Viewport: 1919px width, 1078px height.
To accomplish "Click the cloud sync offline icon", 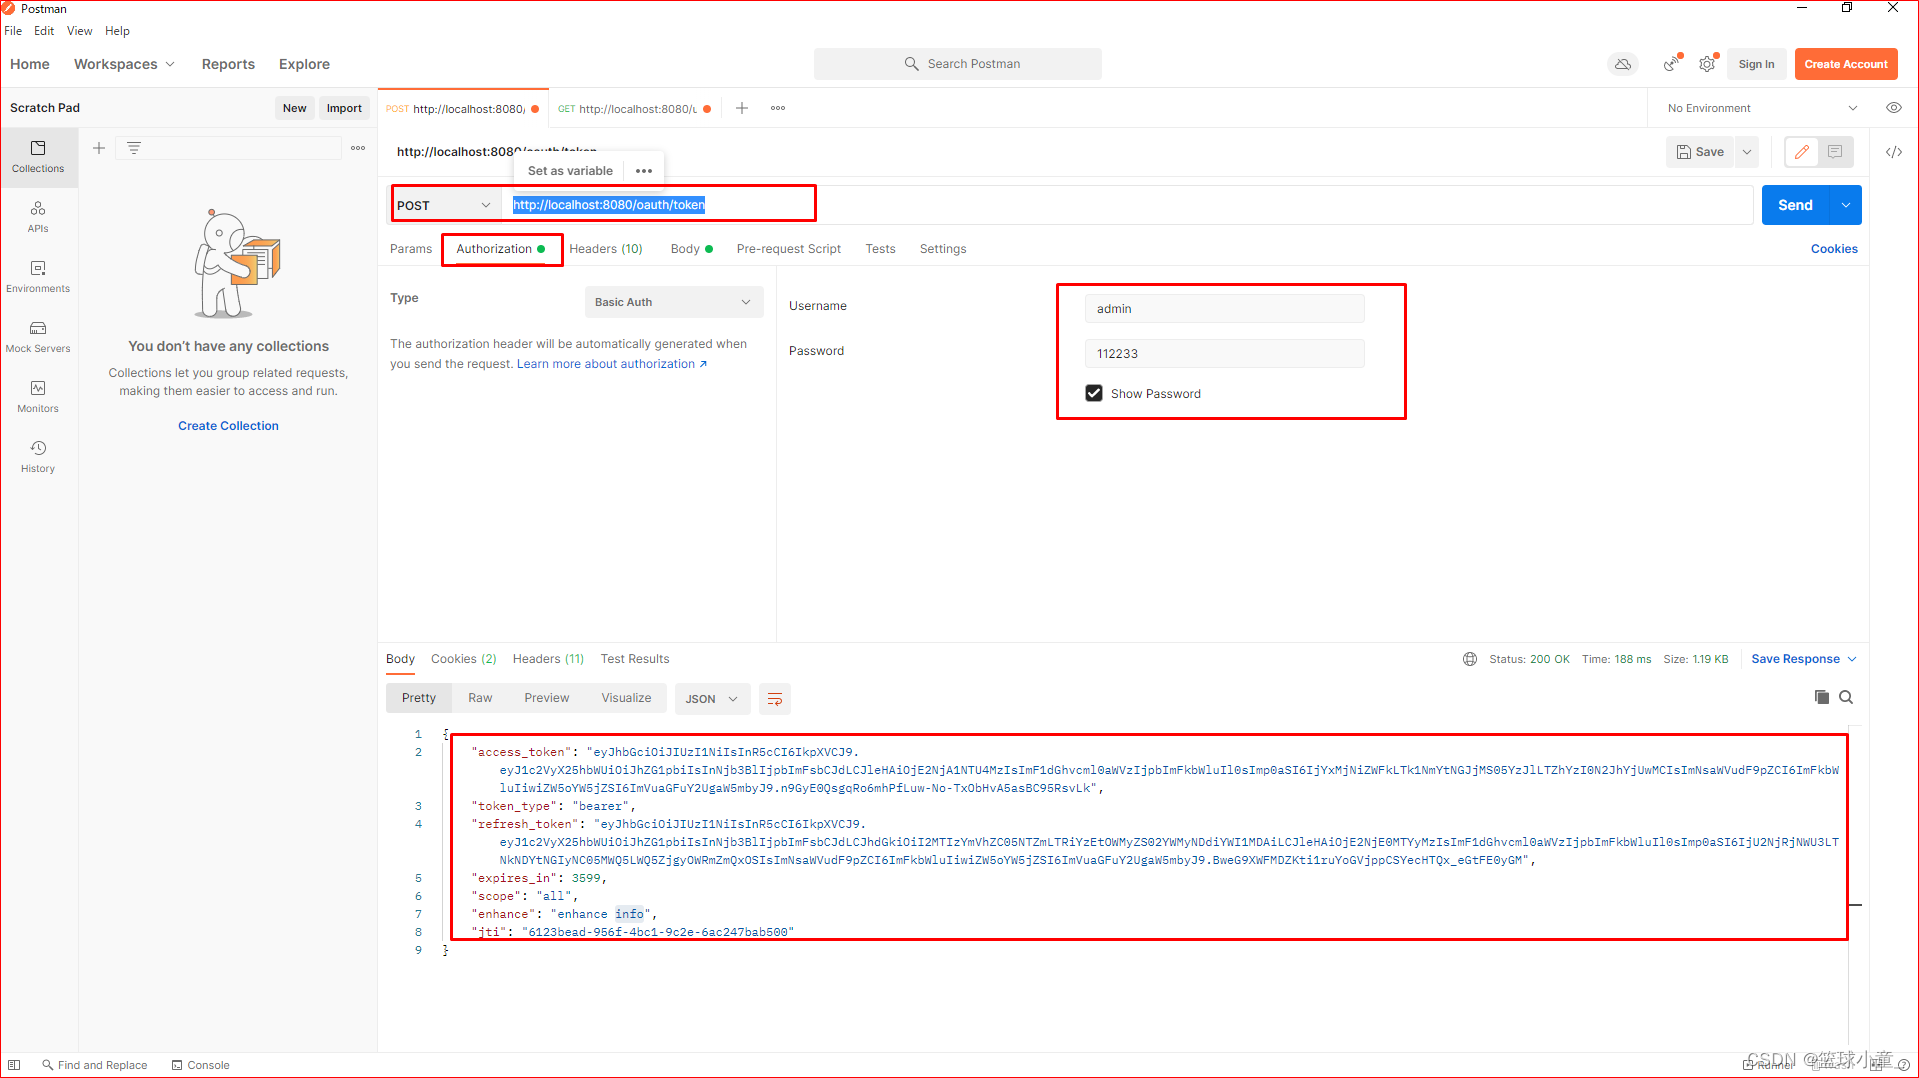I will click(x=1623, y=64).
